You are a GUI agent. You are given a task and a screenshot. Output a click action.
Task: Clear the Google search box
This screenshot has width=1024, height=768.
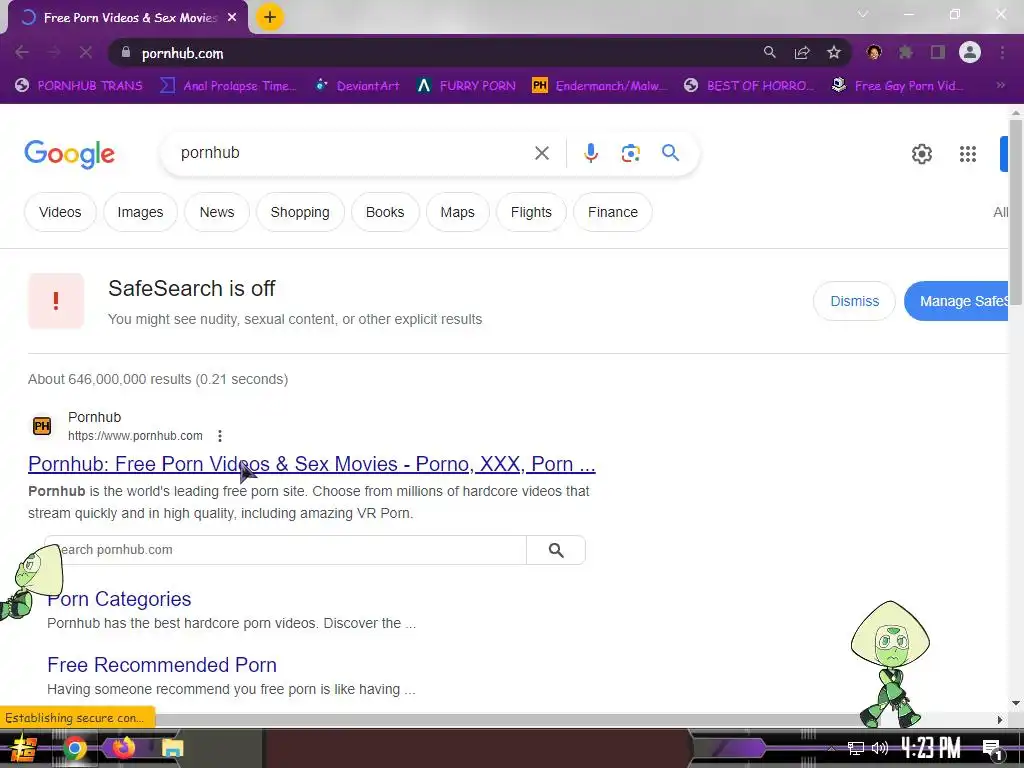click(x=542, y=153)
